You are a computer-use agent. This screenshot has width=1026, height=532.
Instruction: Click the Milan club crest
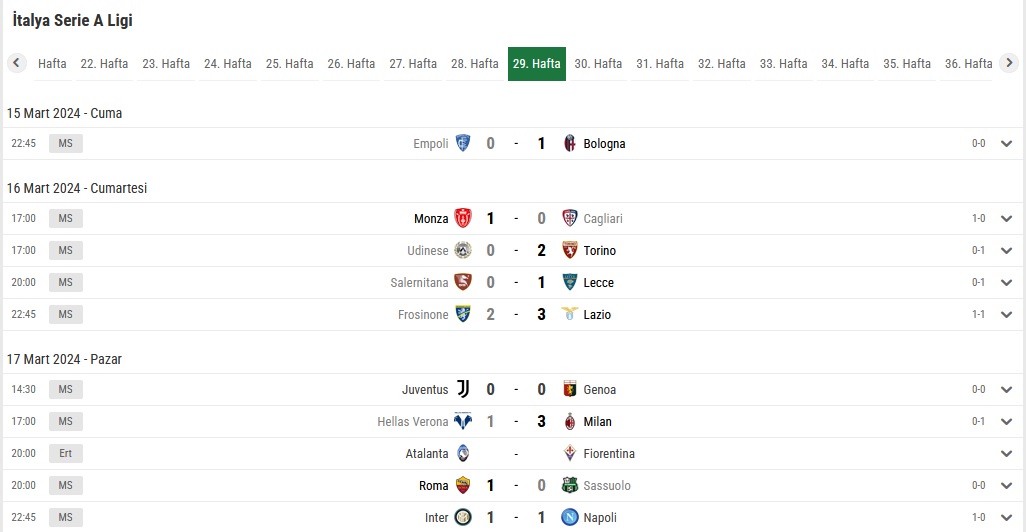(570, 421)
